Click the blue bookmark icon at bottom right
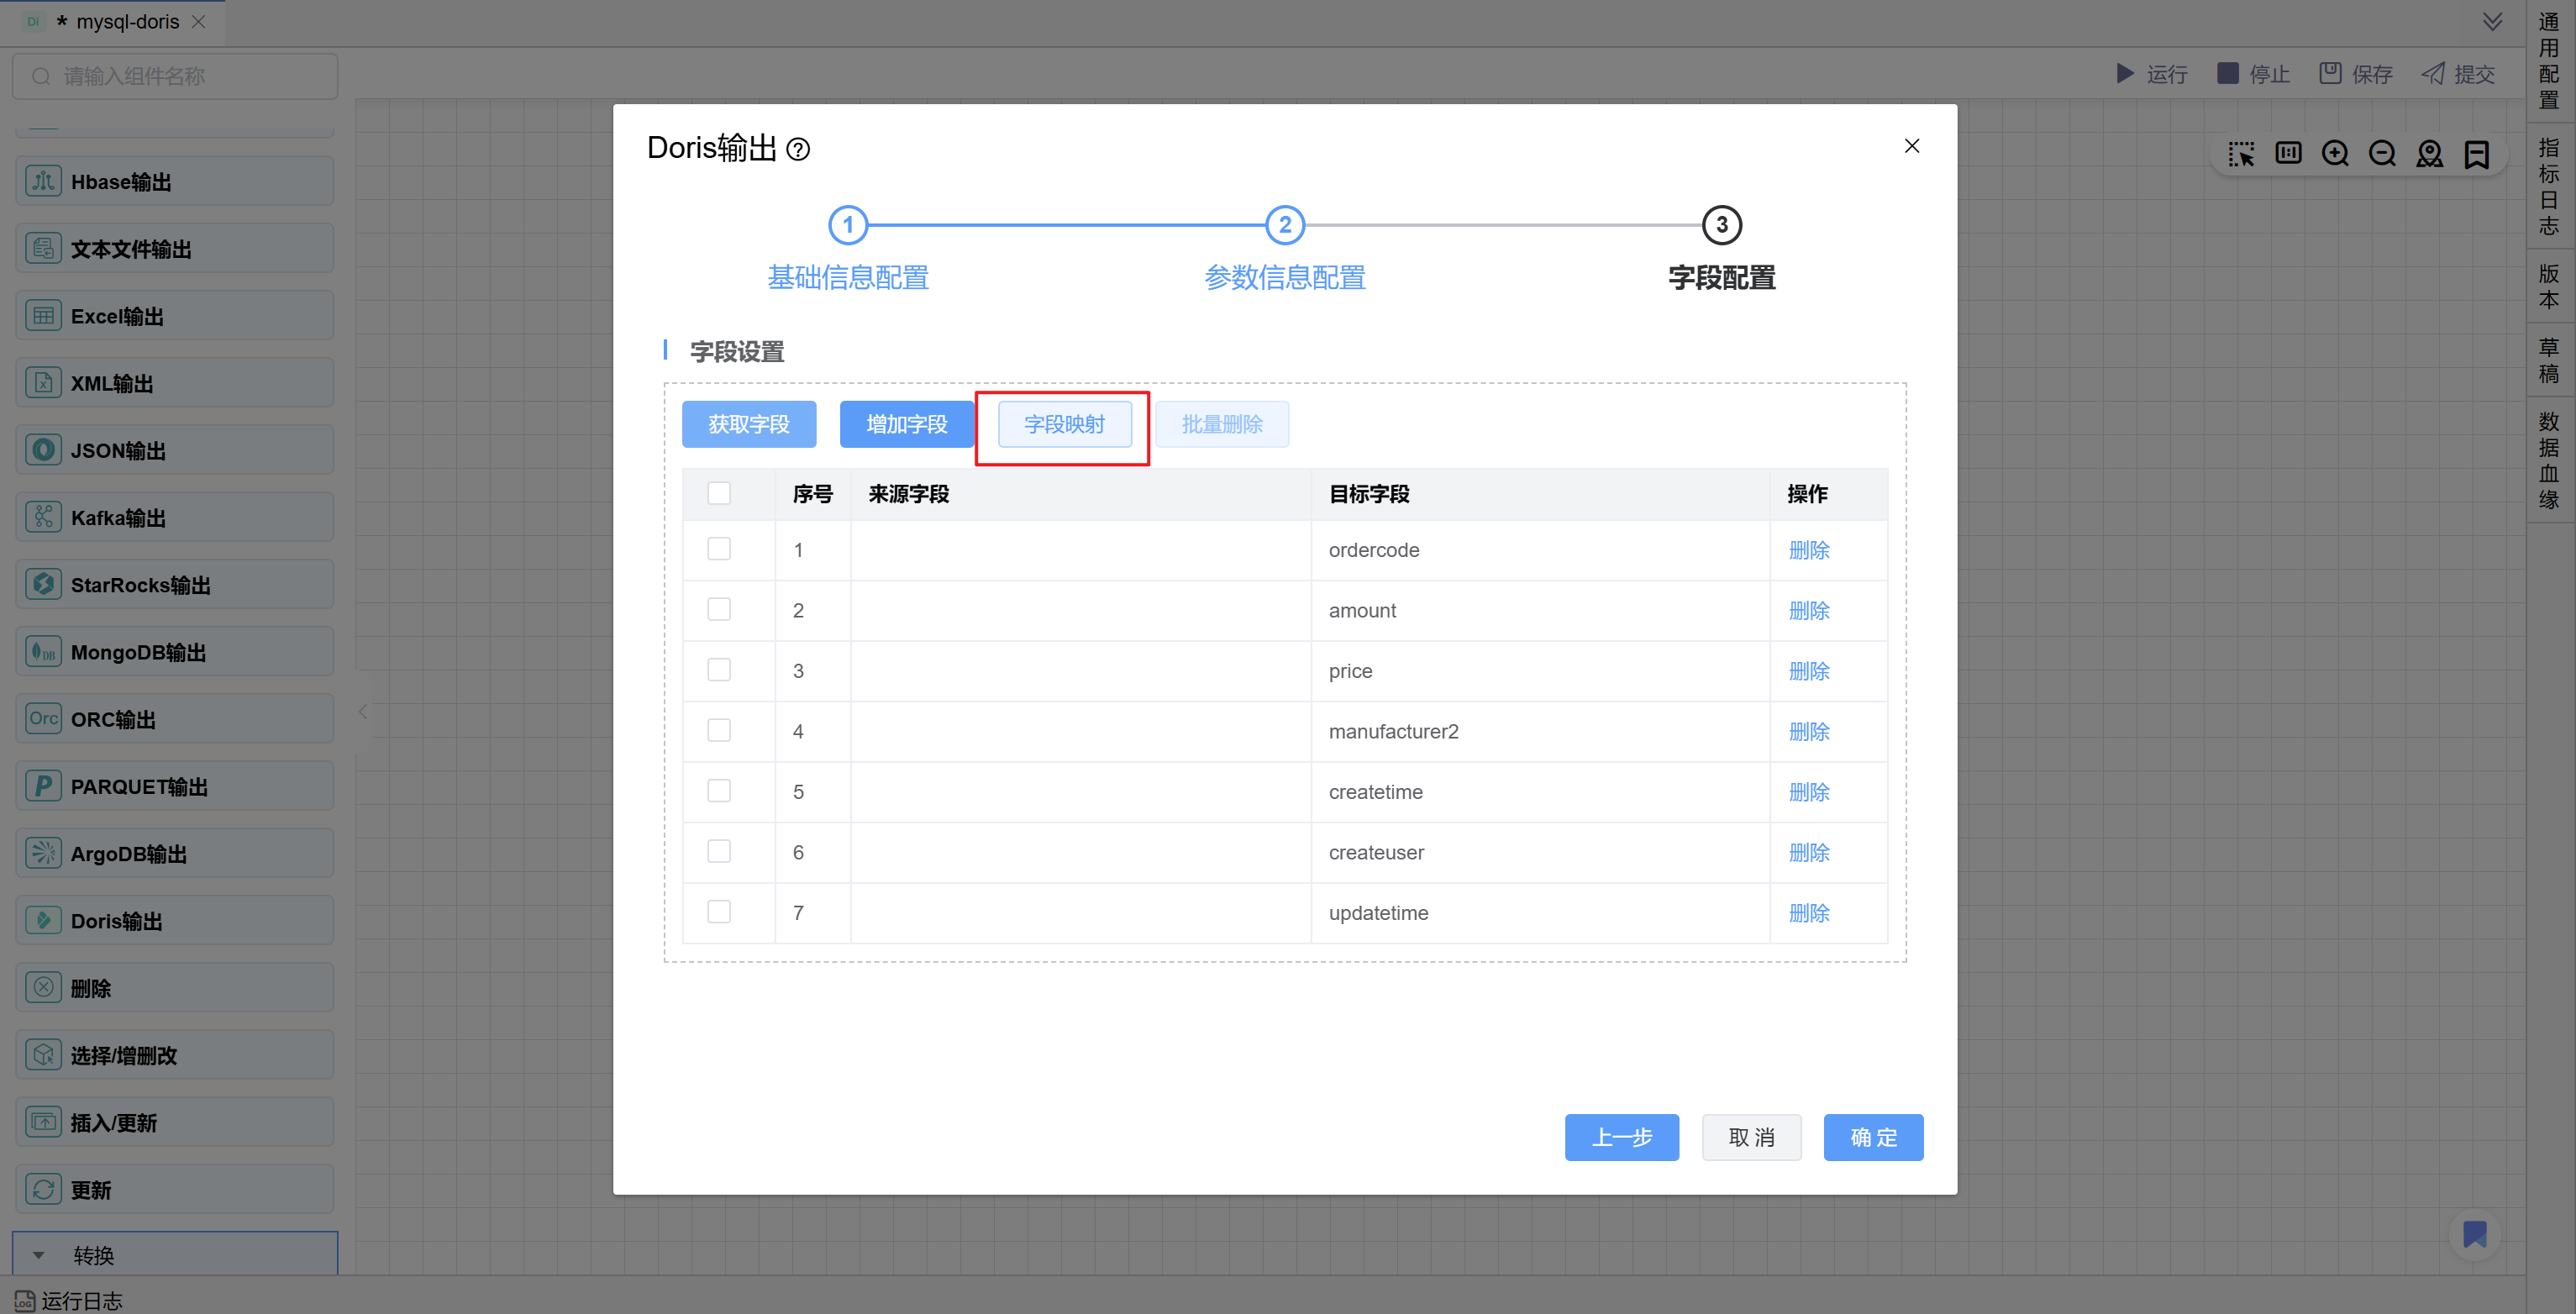The height and width of the screenshot is (1314, 2576). 2474,1233
